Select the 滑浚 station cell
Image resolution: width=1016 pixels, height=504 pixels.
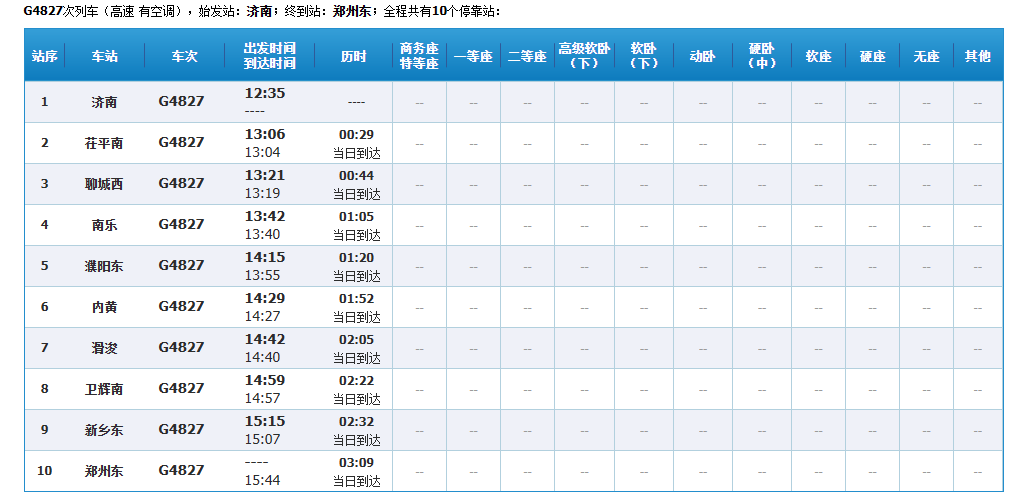(x=104, y=348)
